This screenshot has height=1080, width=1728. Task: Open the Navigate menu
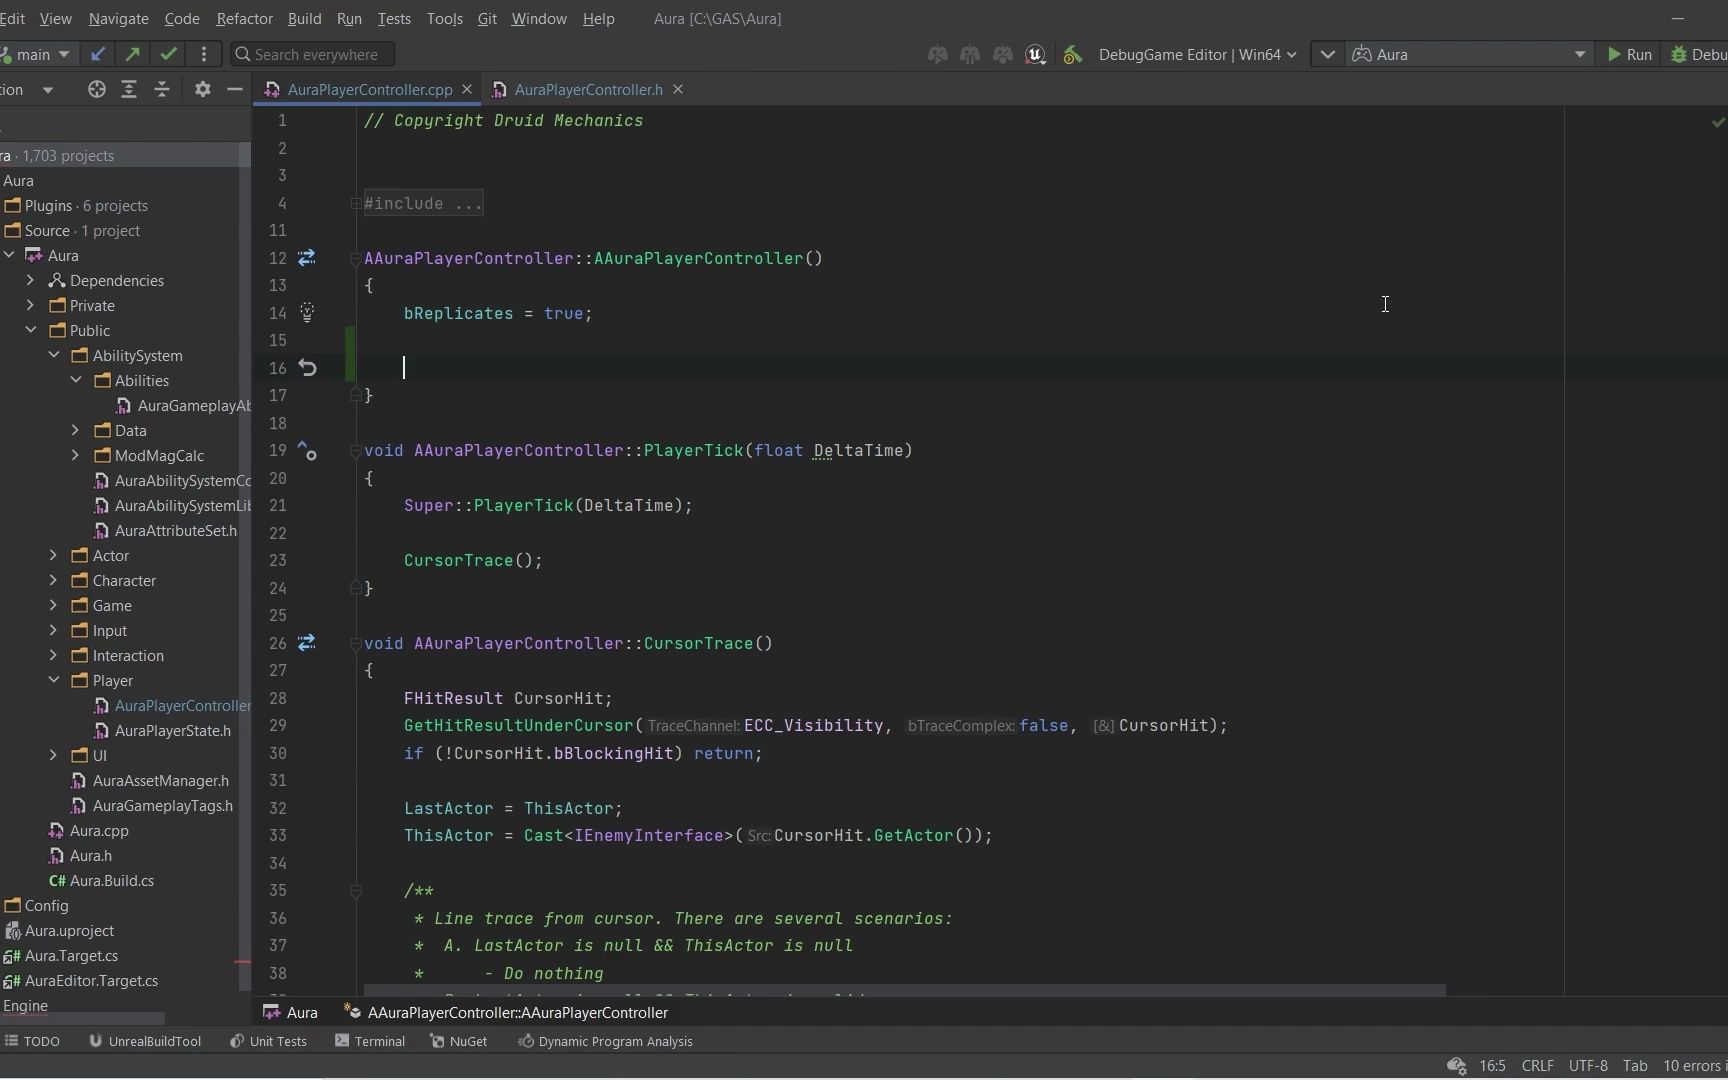coord(118,19)
